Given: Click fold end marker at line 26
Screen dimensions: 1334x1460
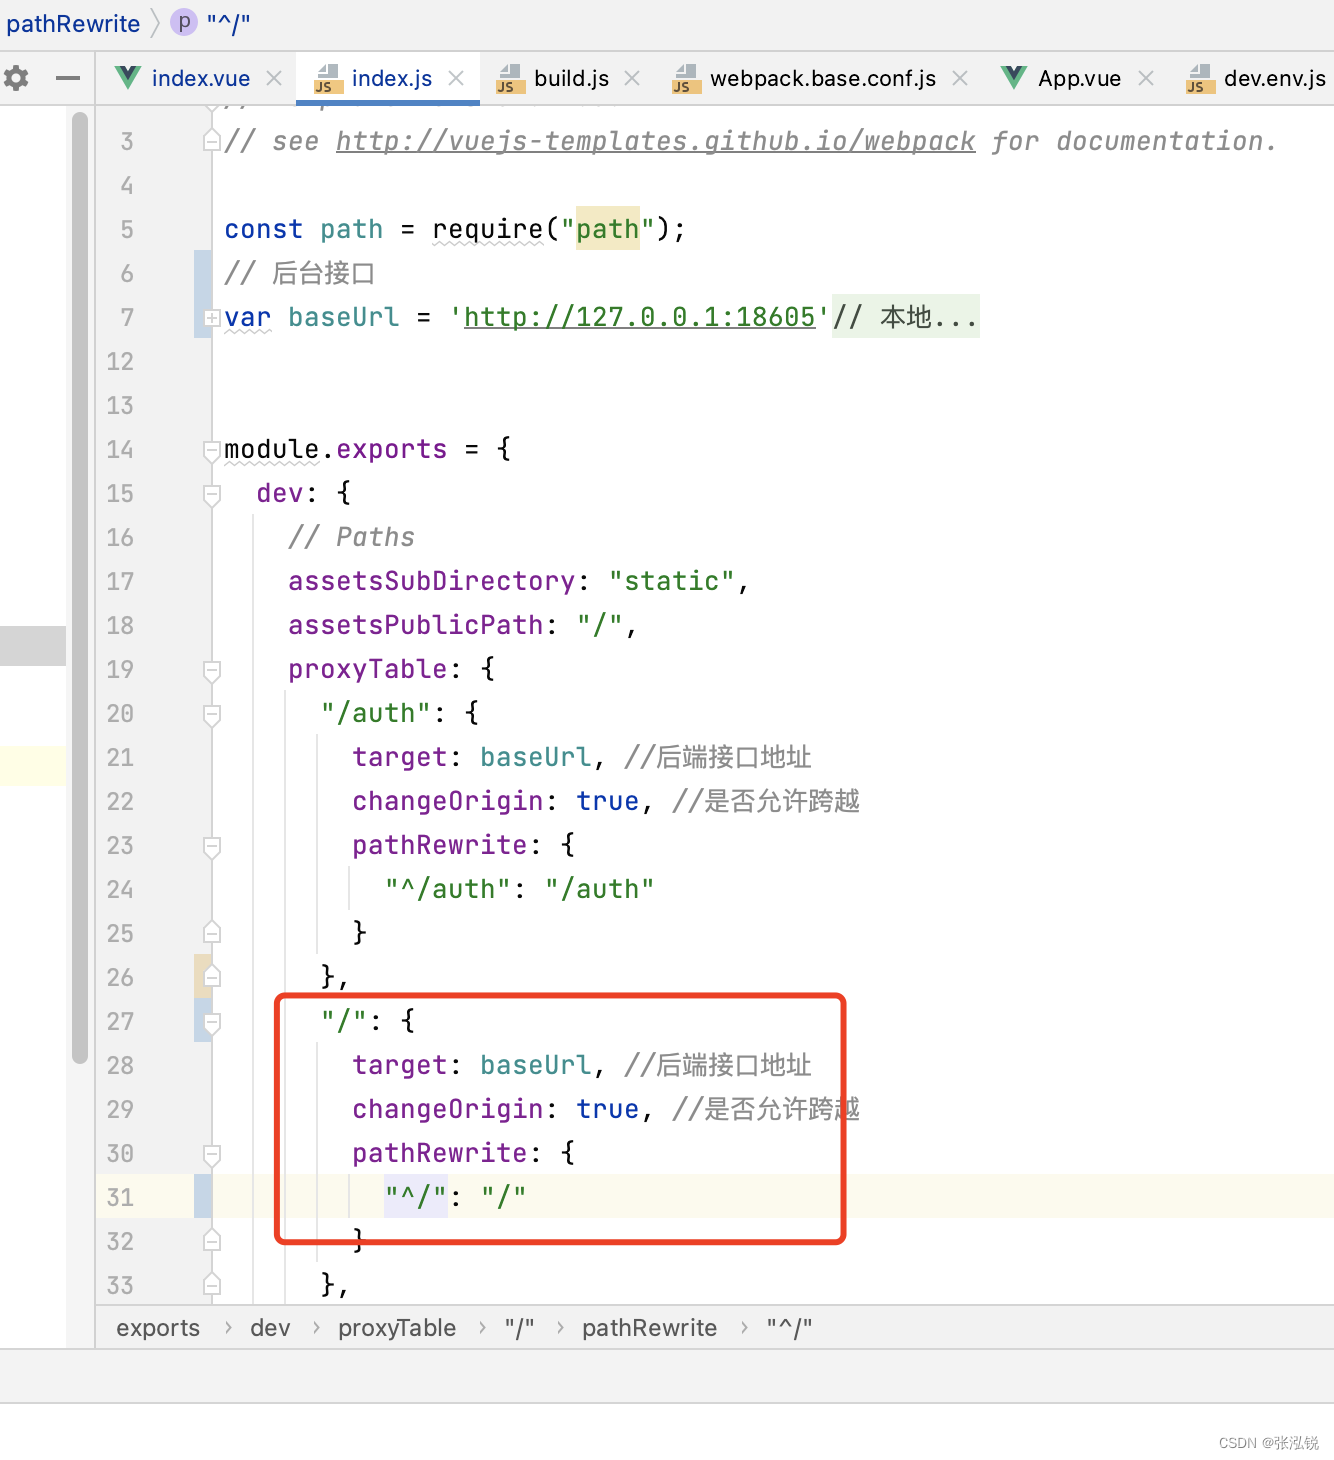Looking at the screenshot, I should [x=211, y=976].
